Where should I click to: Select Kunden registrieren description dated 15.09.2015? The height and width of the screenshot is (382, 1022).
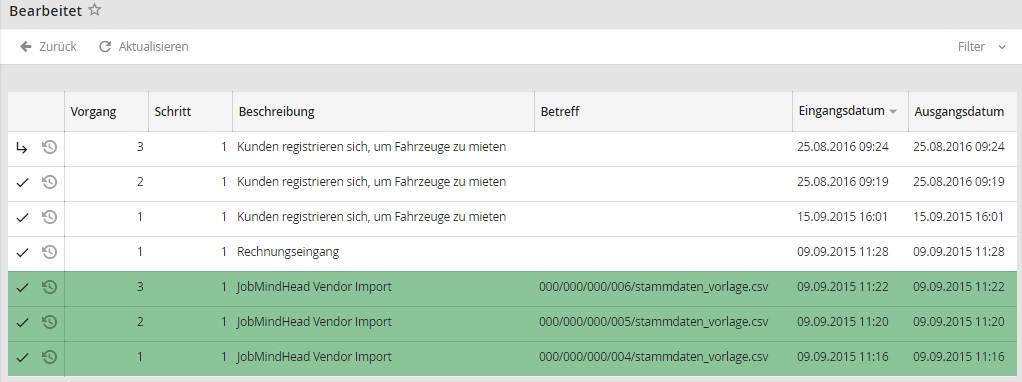coord(372,217)
